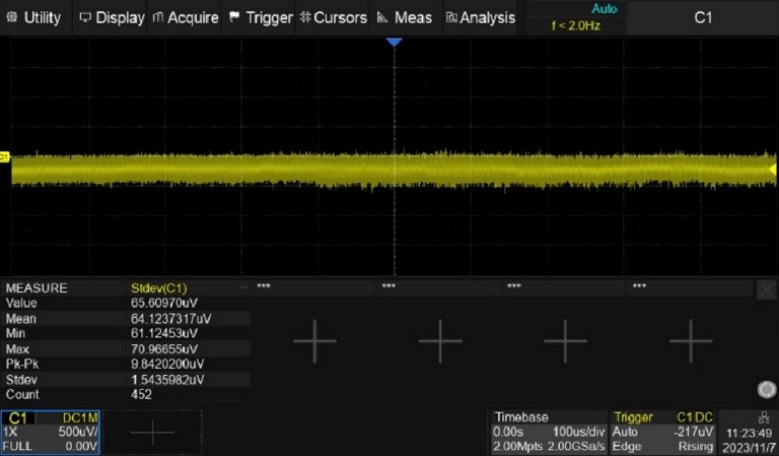Open the Utility menu
779x456 pixels.
34,18
